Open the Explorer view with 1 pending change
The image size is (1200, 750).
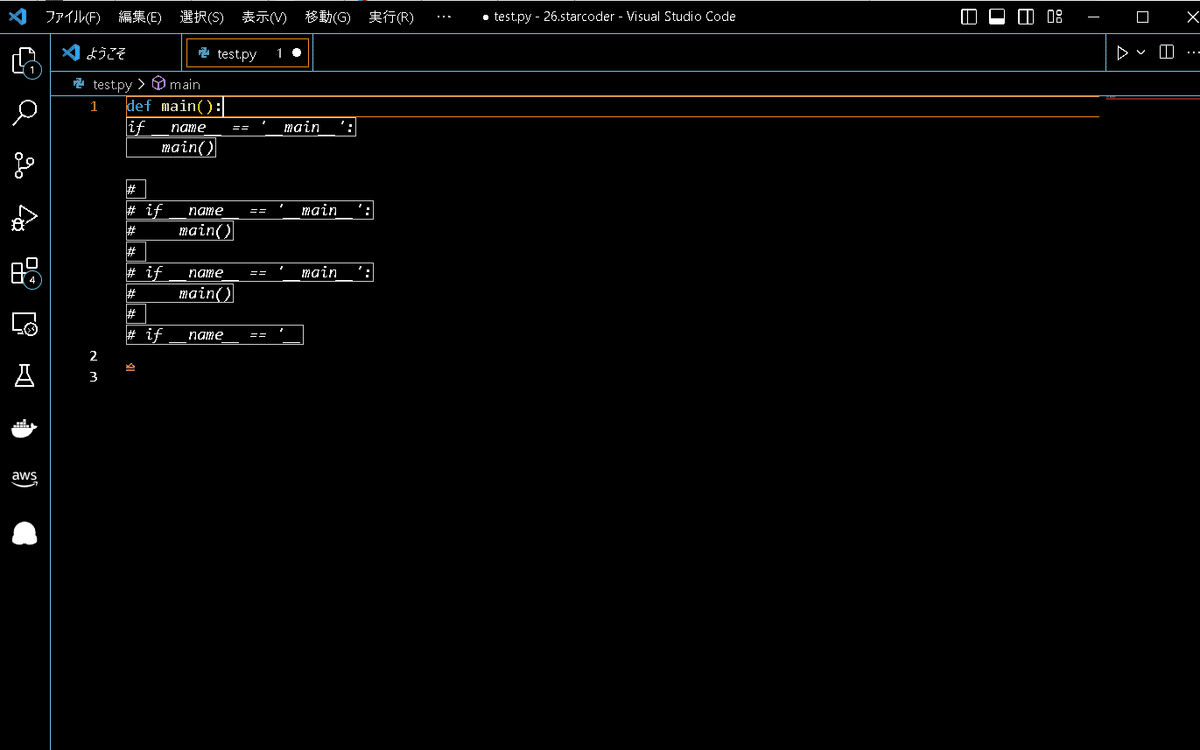(x=25, y=60)
